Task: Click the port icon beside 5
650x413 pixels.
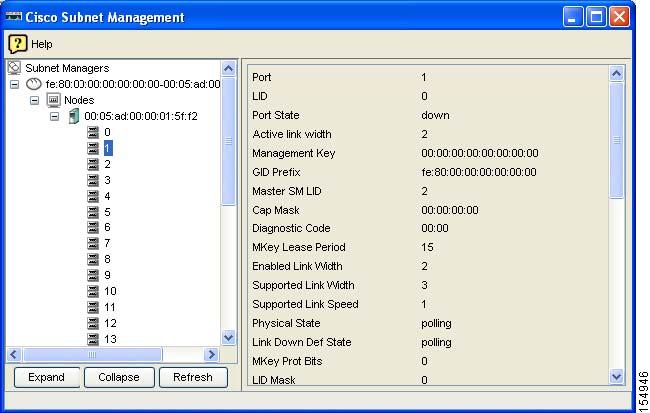Action: point(93,212)
